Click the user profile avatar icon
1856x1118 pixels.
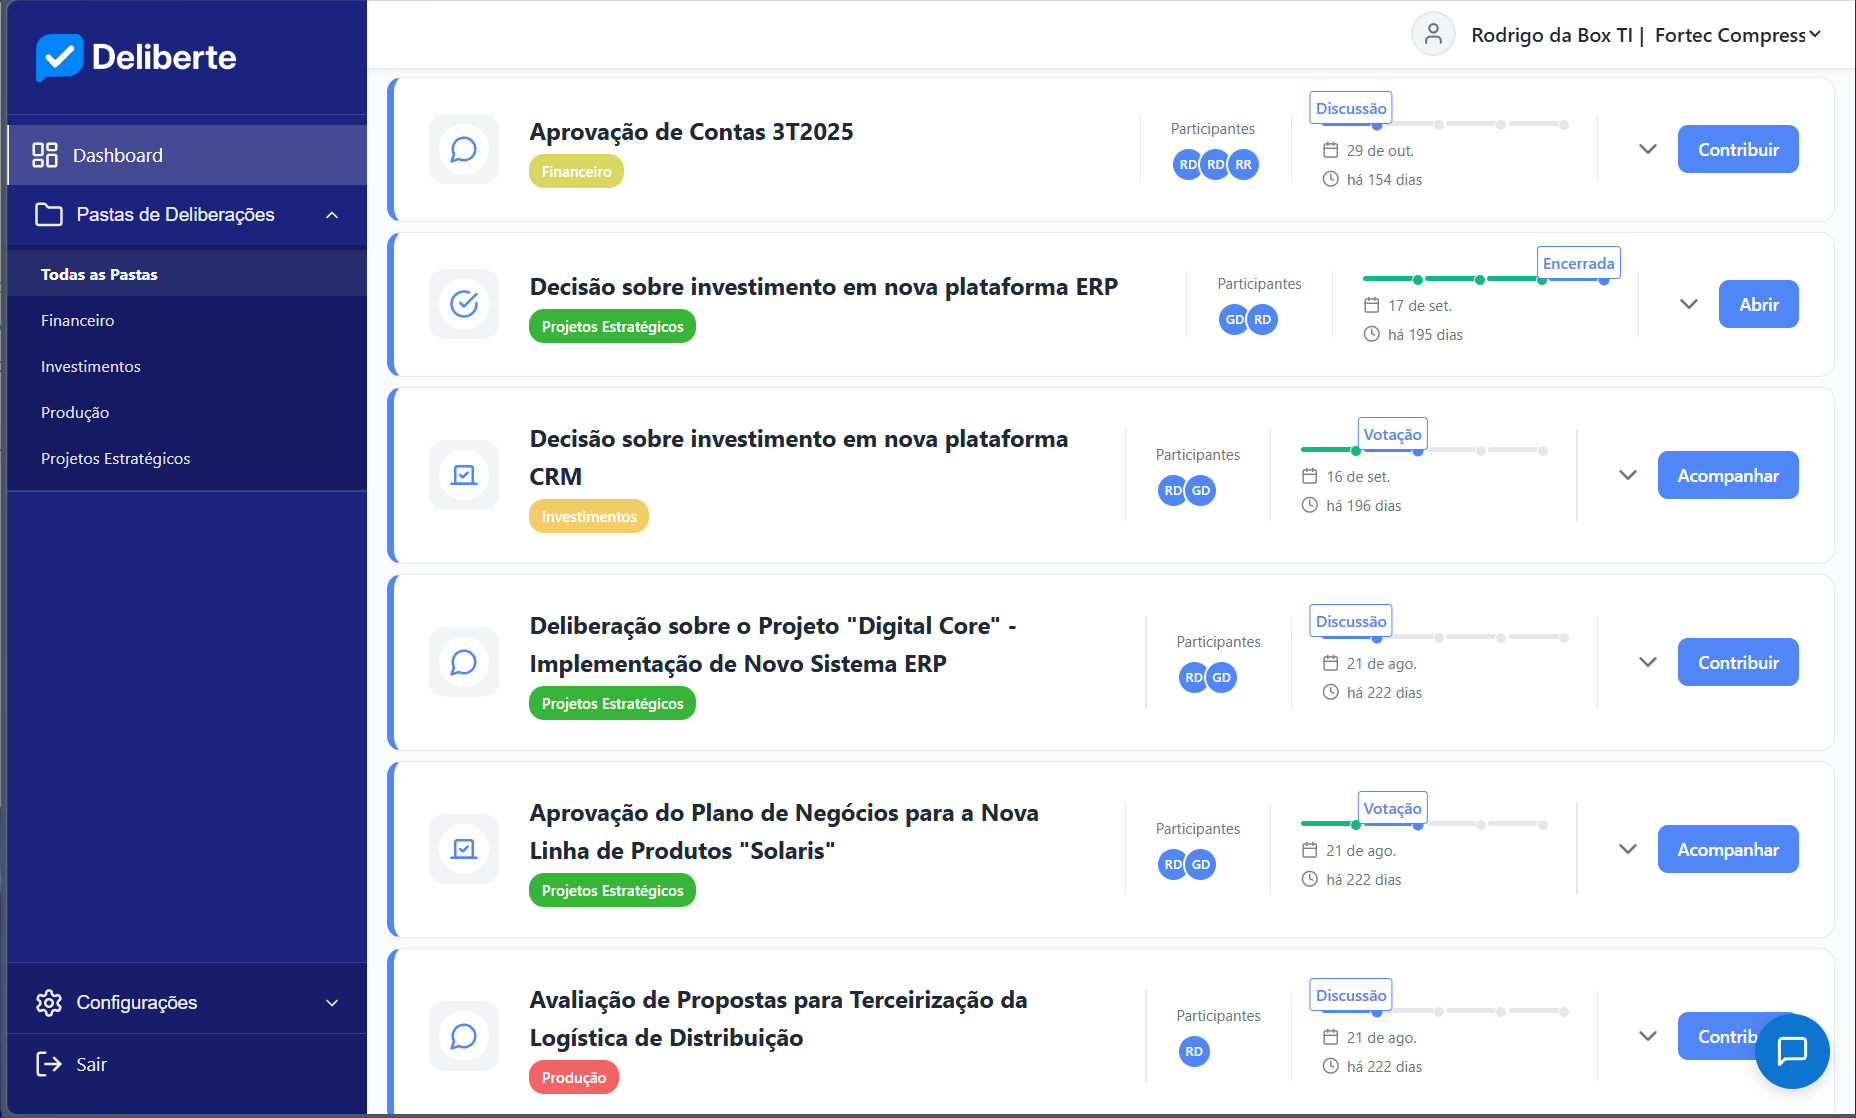(x=1433, y=35)
